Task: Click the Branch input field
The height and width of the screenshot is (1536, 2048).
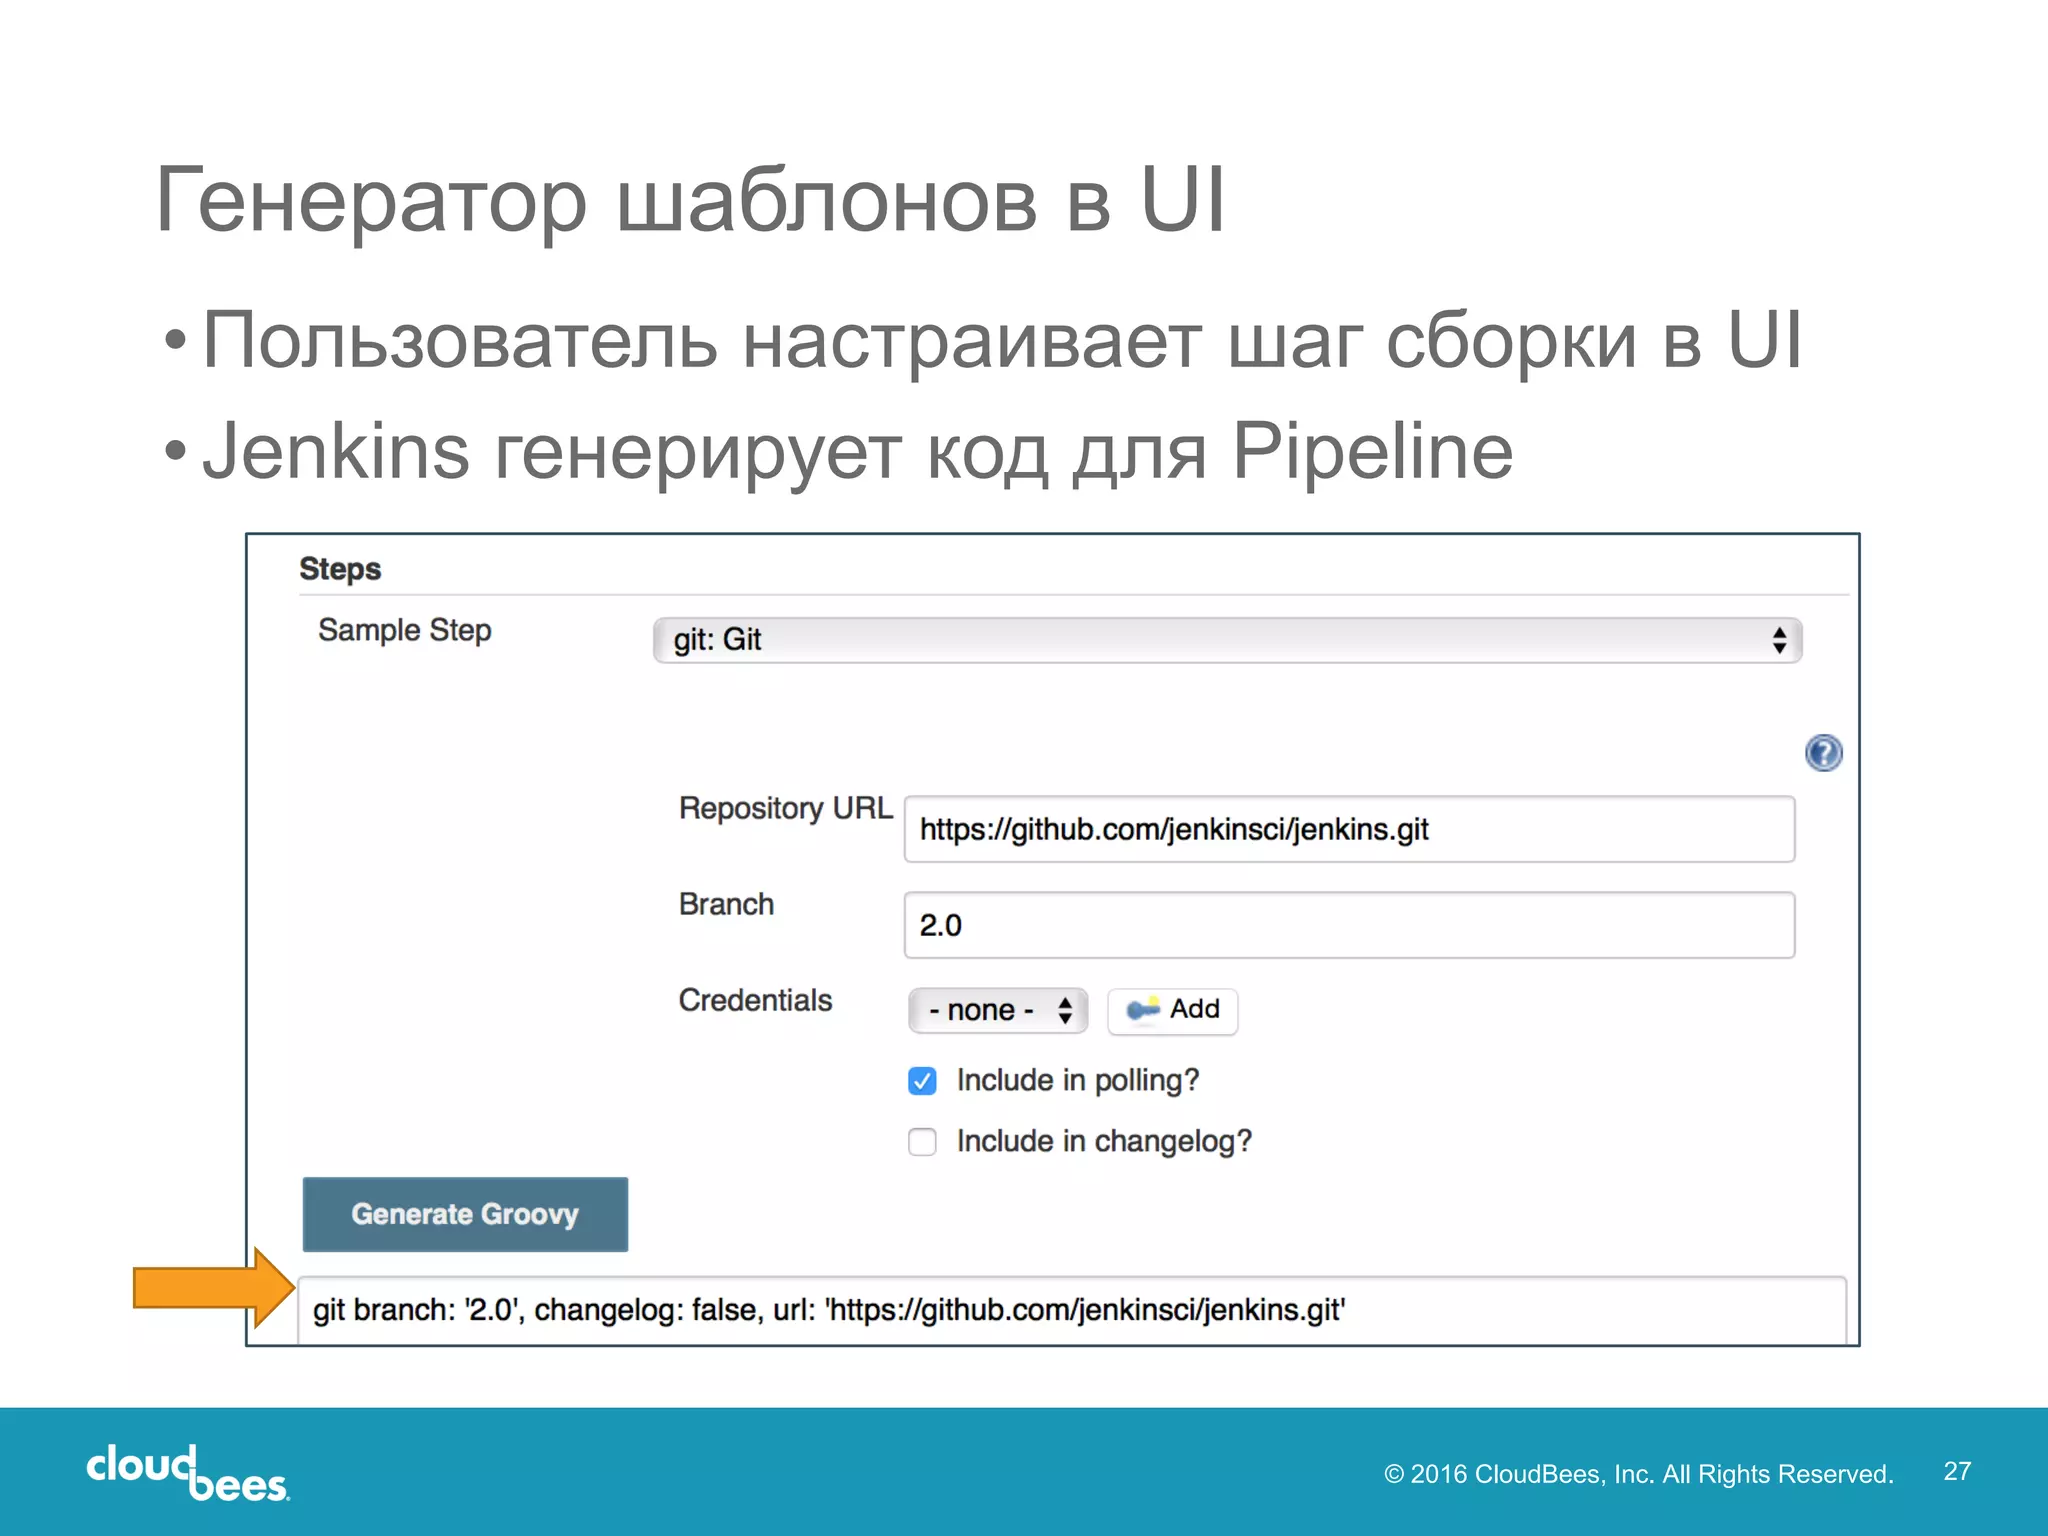Action: [x=1349, y=925]
